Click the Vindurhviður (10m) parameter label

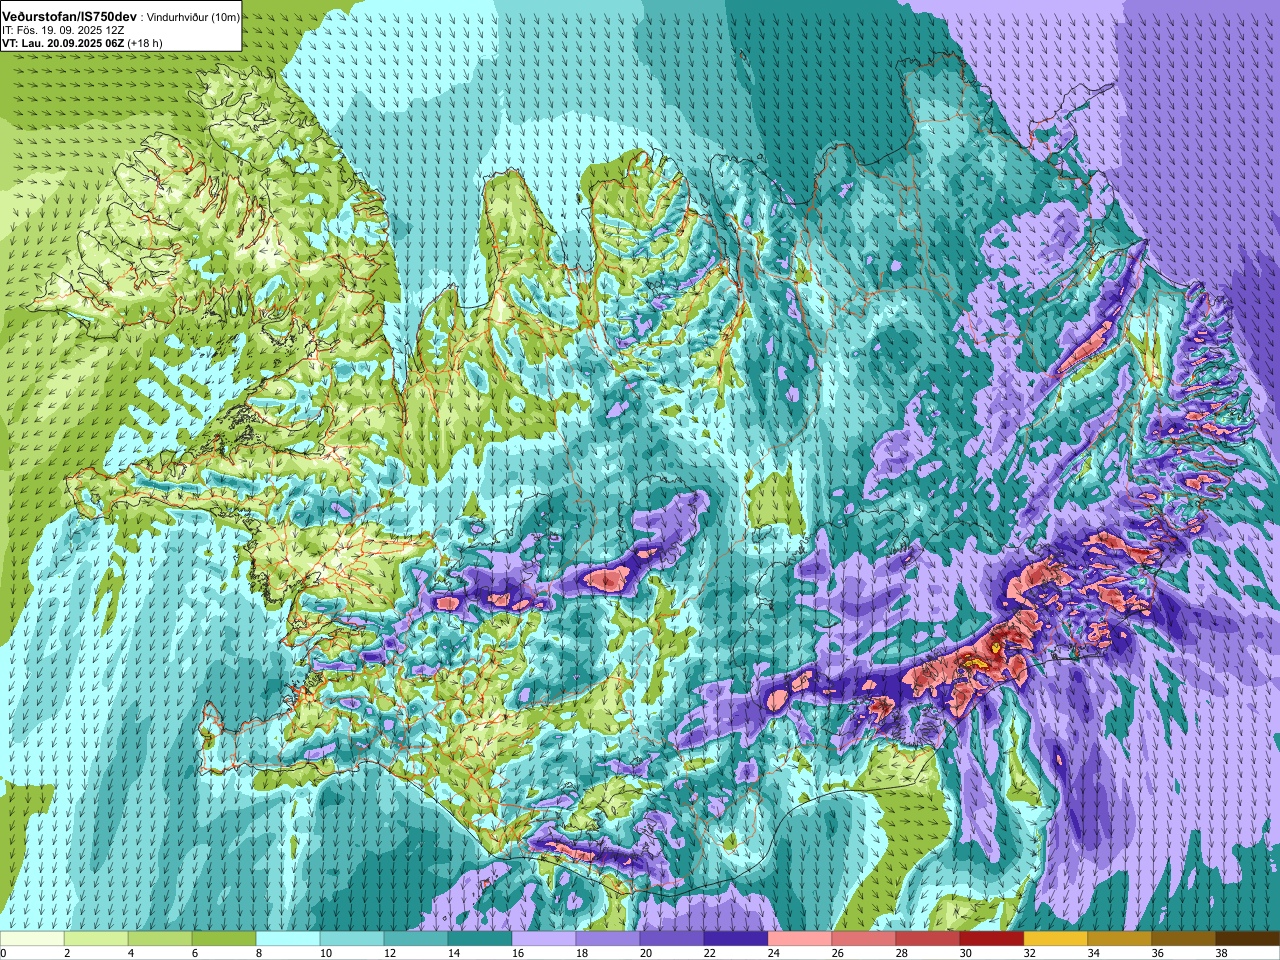tap(193, 17)
